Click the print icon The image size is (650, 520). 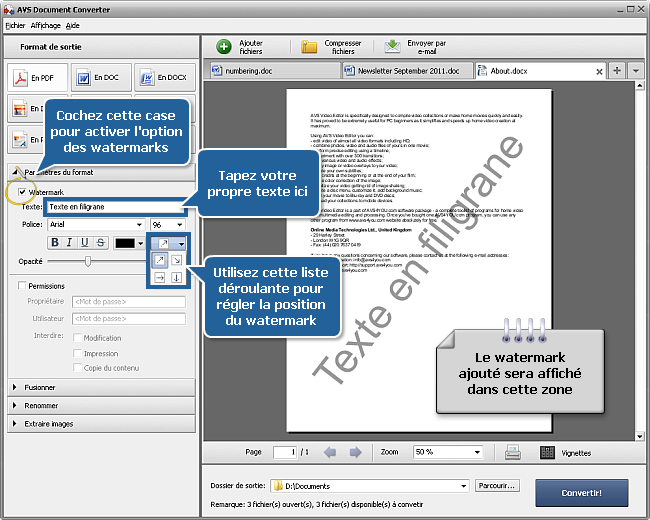513,452
